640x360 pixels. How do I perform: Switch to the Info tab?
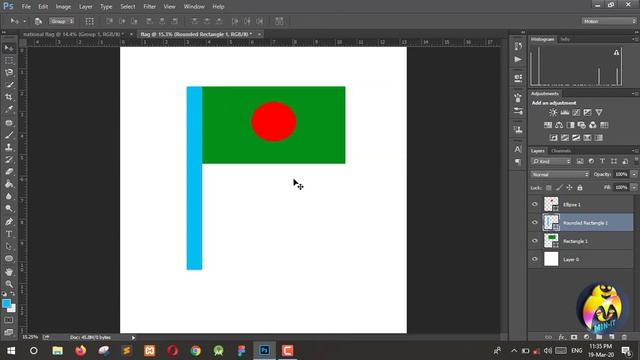point(565,39)
